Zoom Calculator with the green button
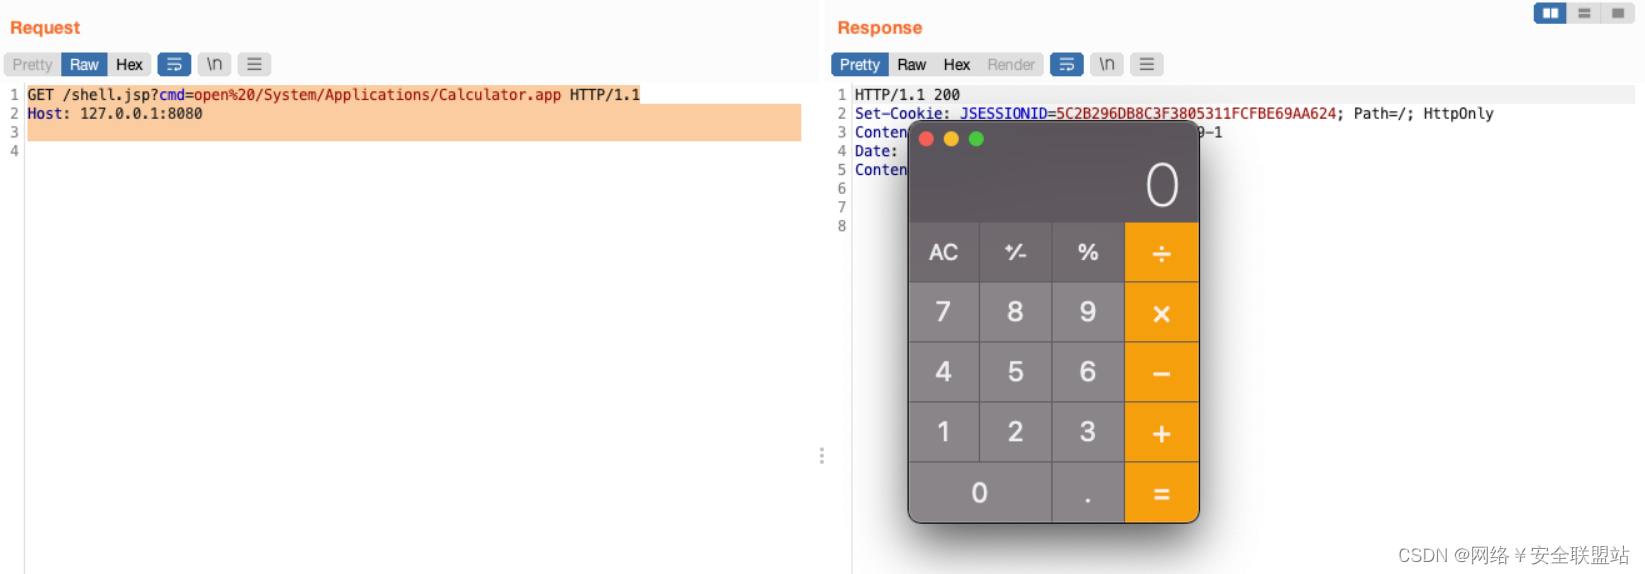The height and width of the screenshot is (574, 1645). click(976, 139)
